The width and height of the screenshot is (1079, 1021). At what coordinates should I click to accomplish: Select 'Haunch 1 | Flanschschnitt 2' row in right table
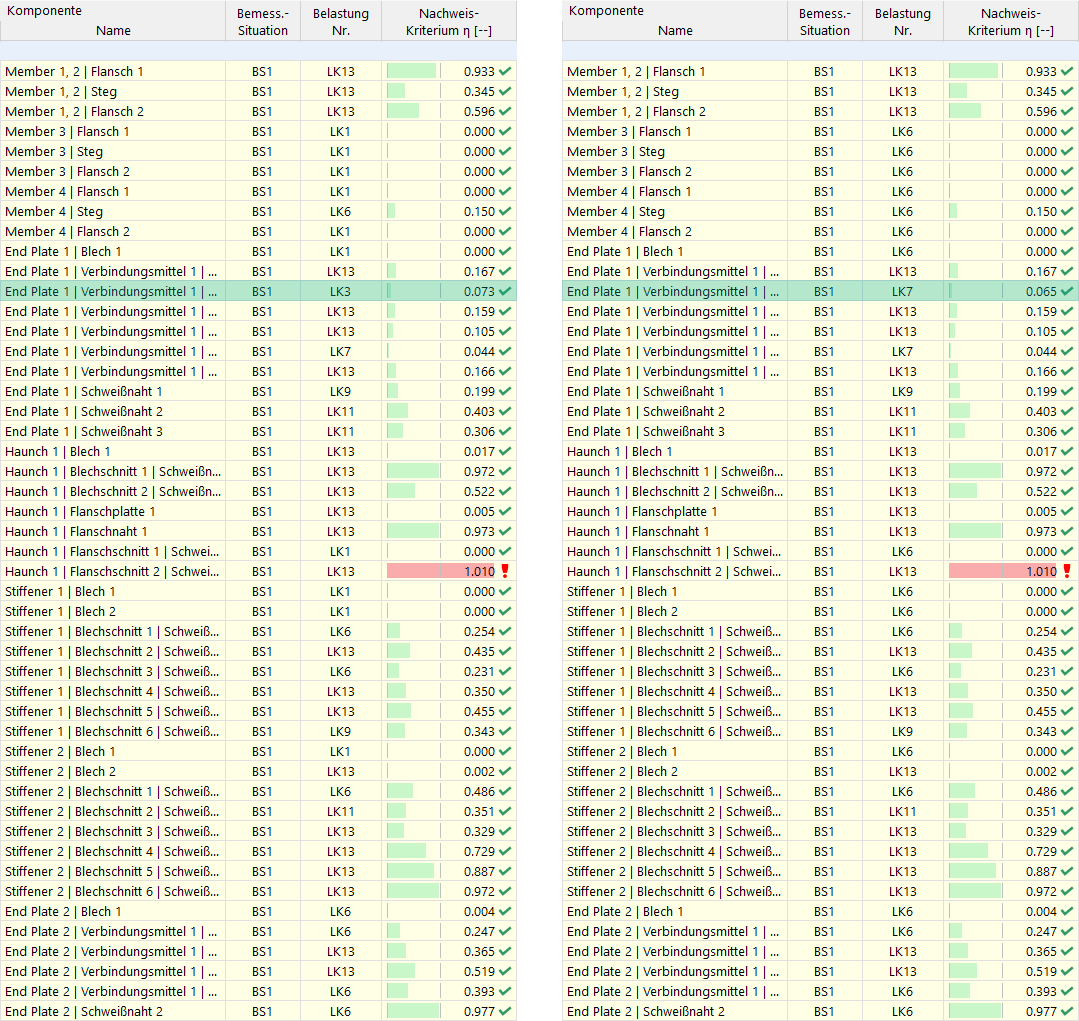click(x=820, y=571)
